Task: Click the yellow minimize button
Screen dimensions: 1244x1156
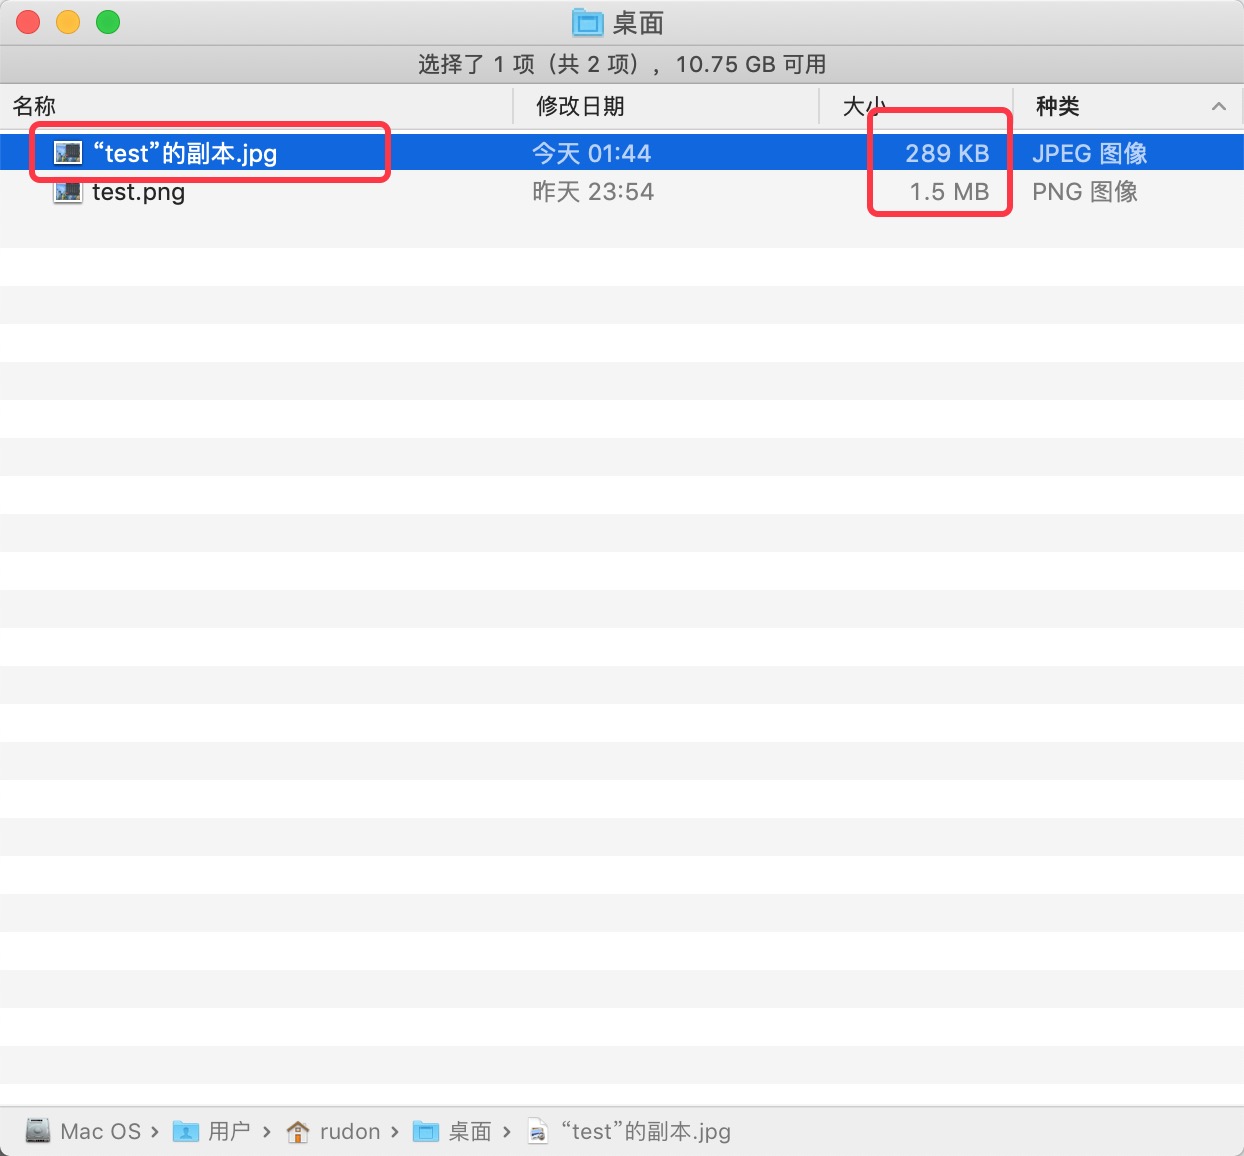Action: (x=67, y=21)
